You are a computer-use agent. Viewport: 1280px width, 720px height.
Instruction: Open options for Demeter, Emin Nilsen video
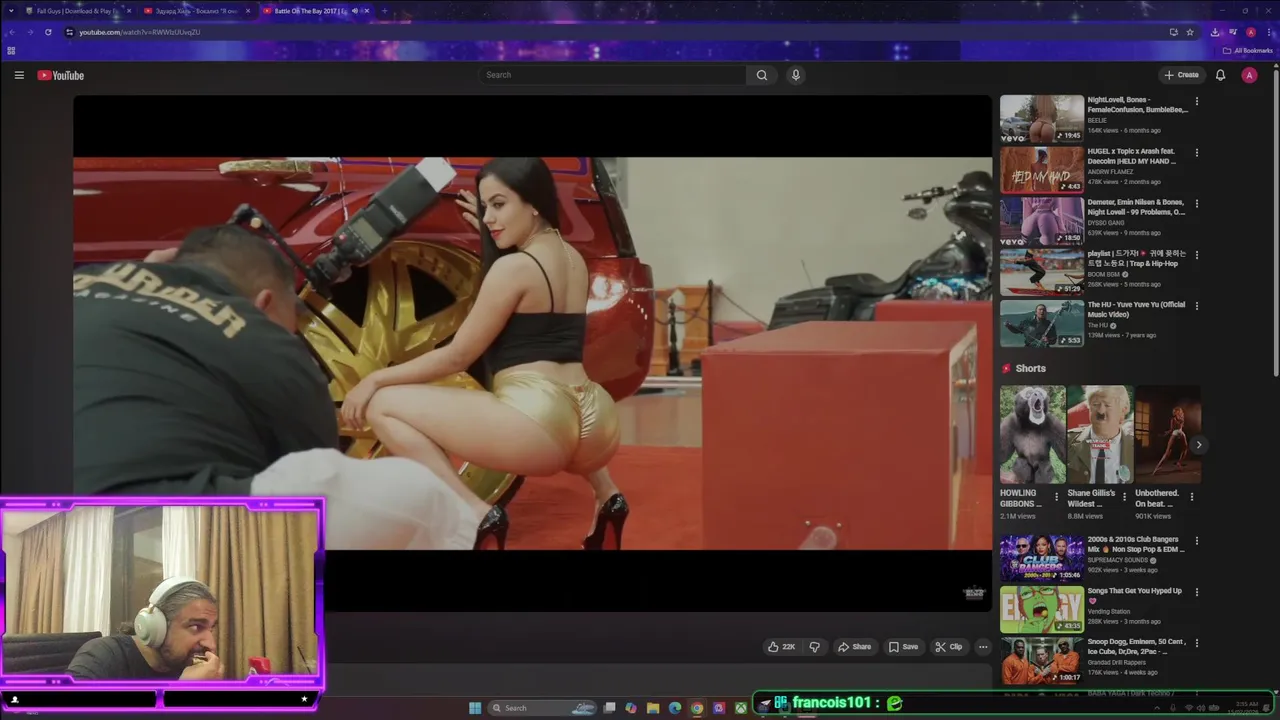click(1196, 203)
